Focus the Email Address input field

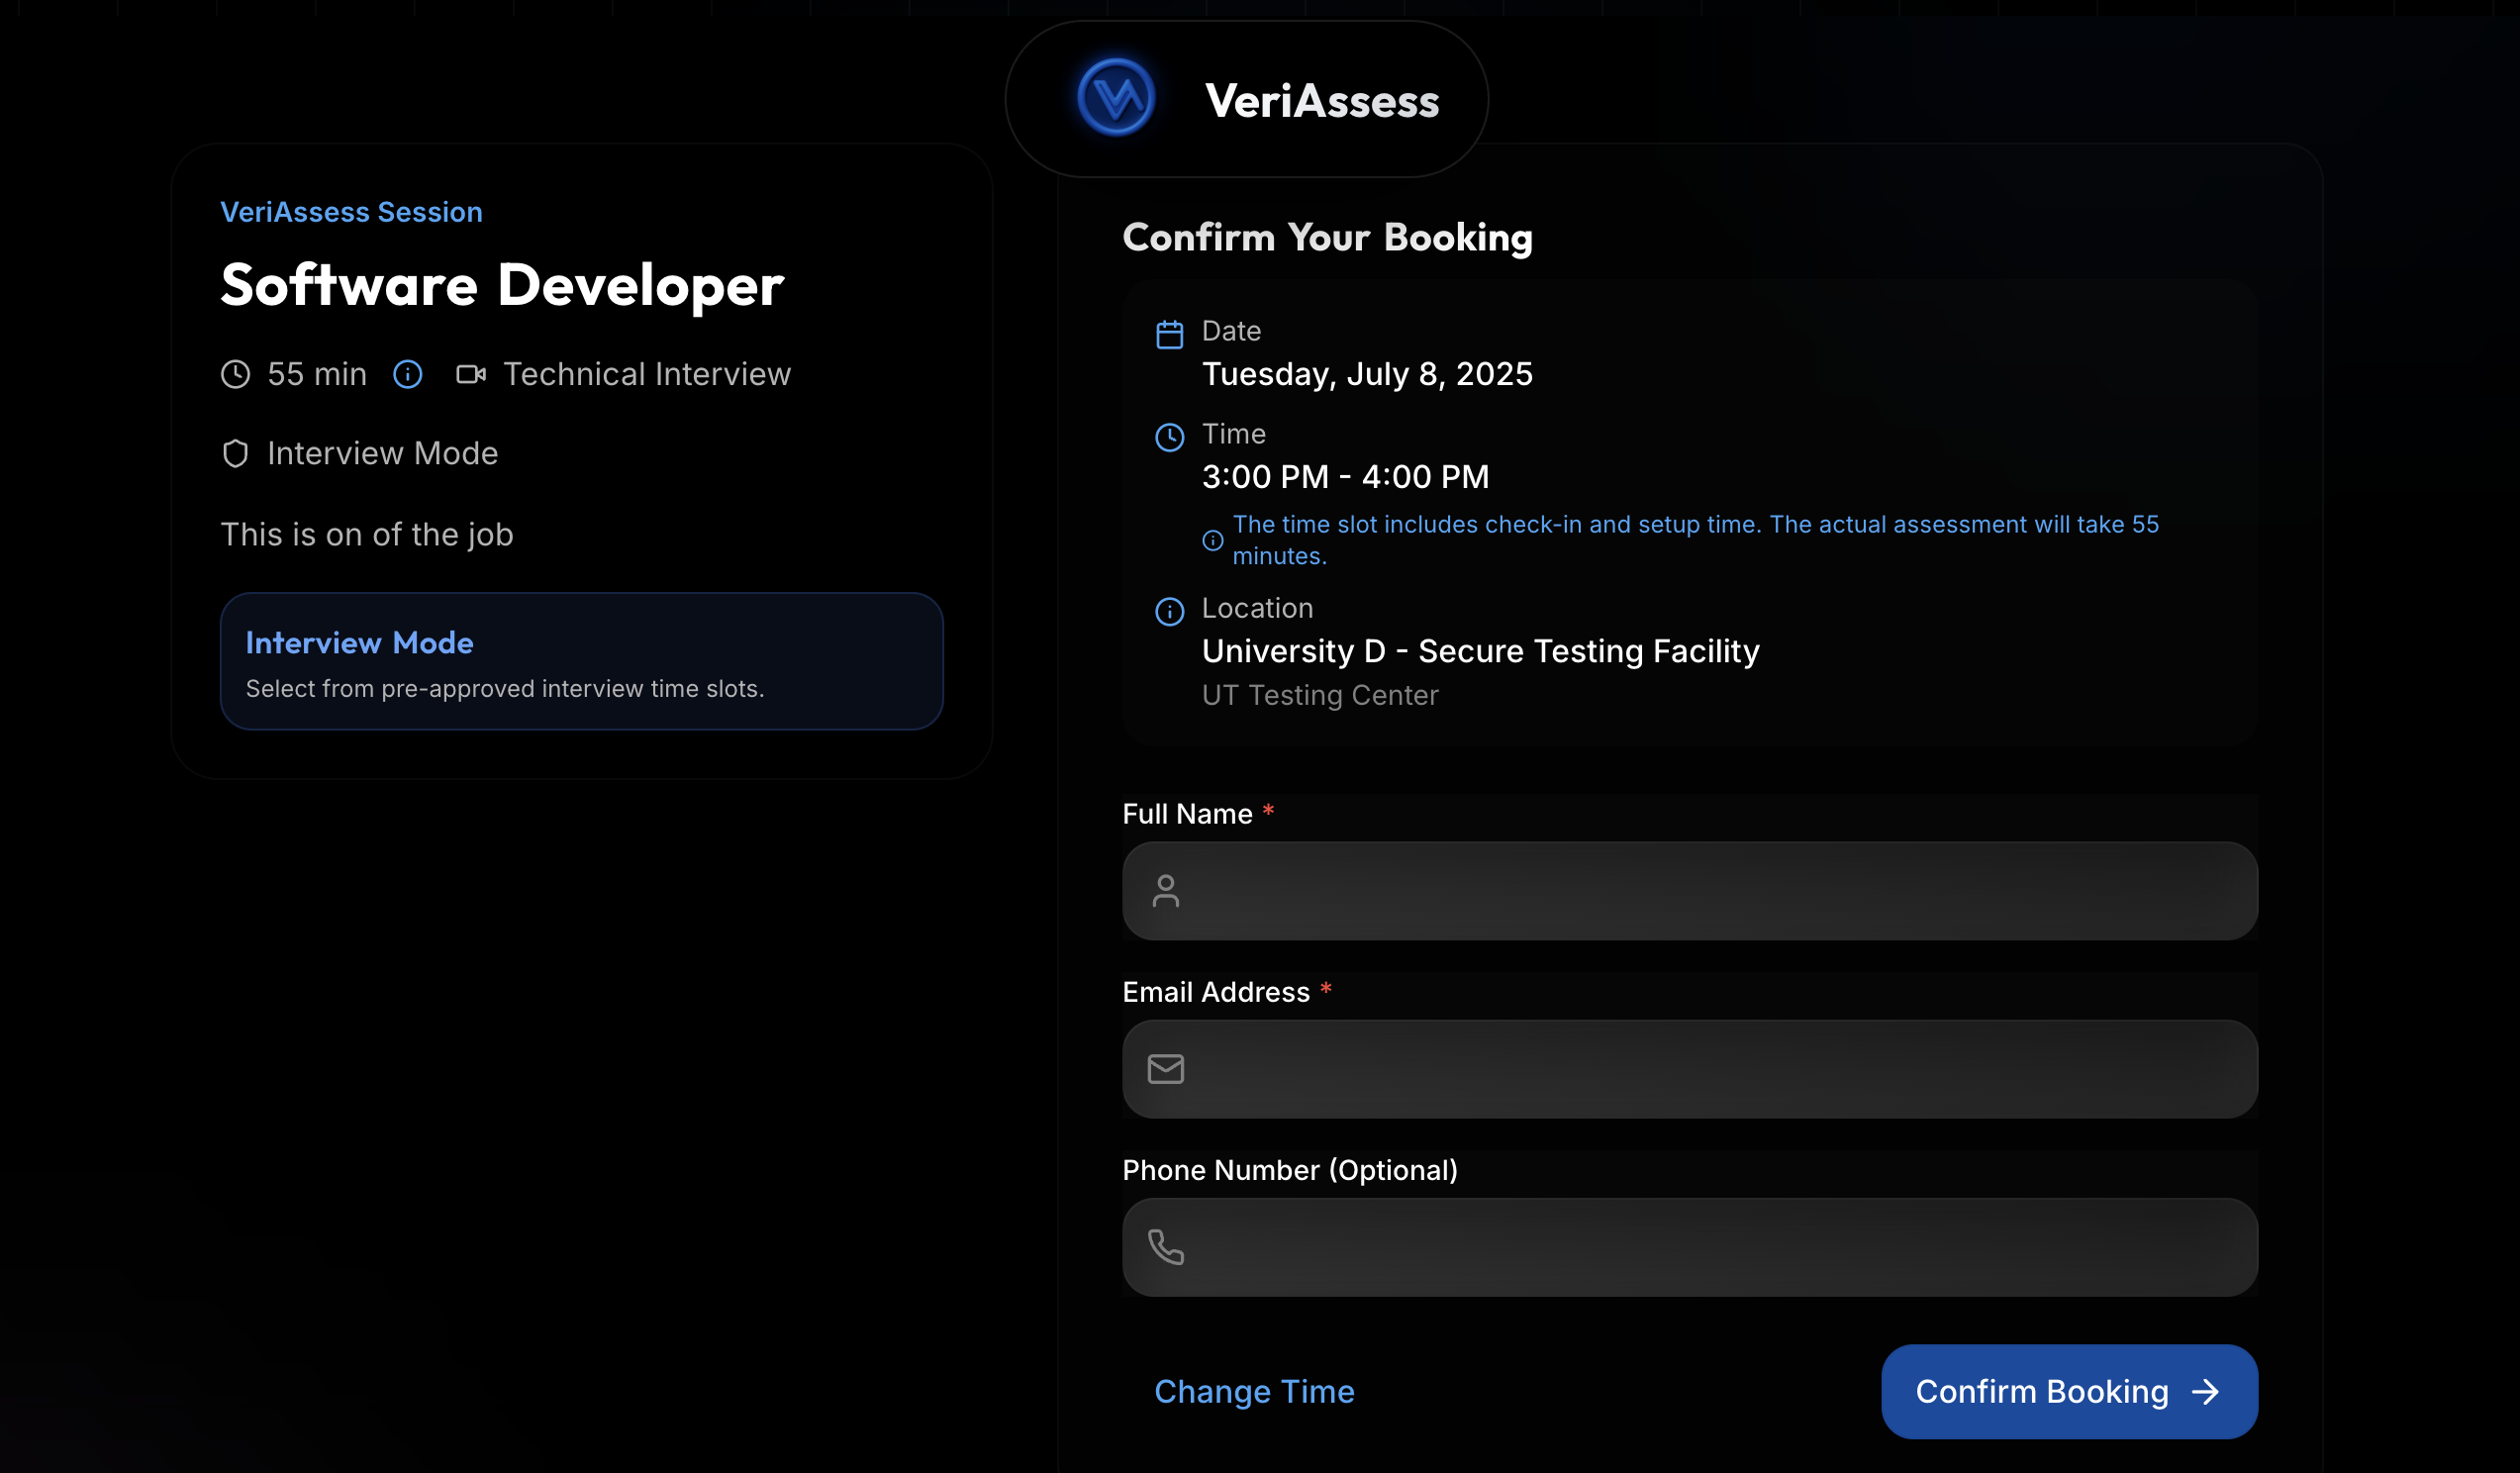tap(1690, 1069)
